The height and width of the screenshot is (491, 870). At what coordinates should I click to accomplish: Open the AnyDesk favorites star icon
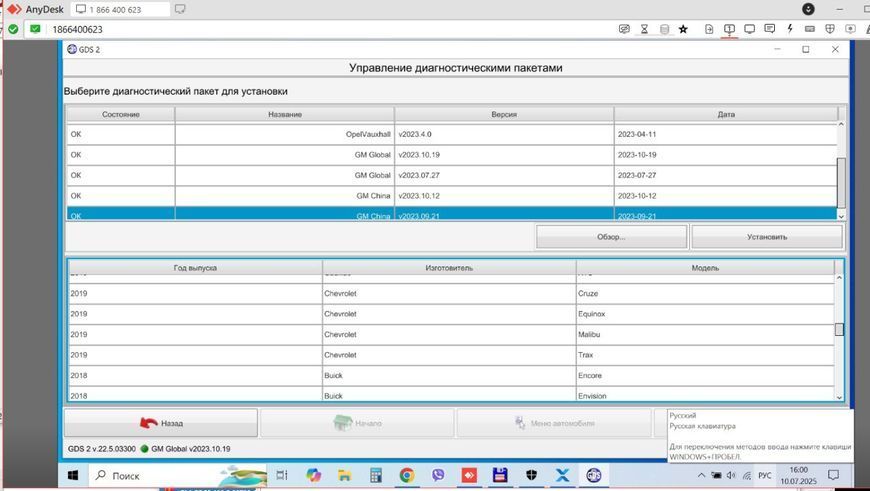click(x=683, y=29)
